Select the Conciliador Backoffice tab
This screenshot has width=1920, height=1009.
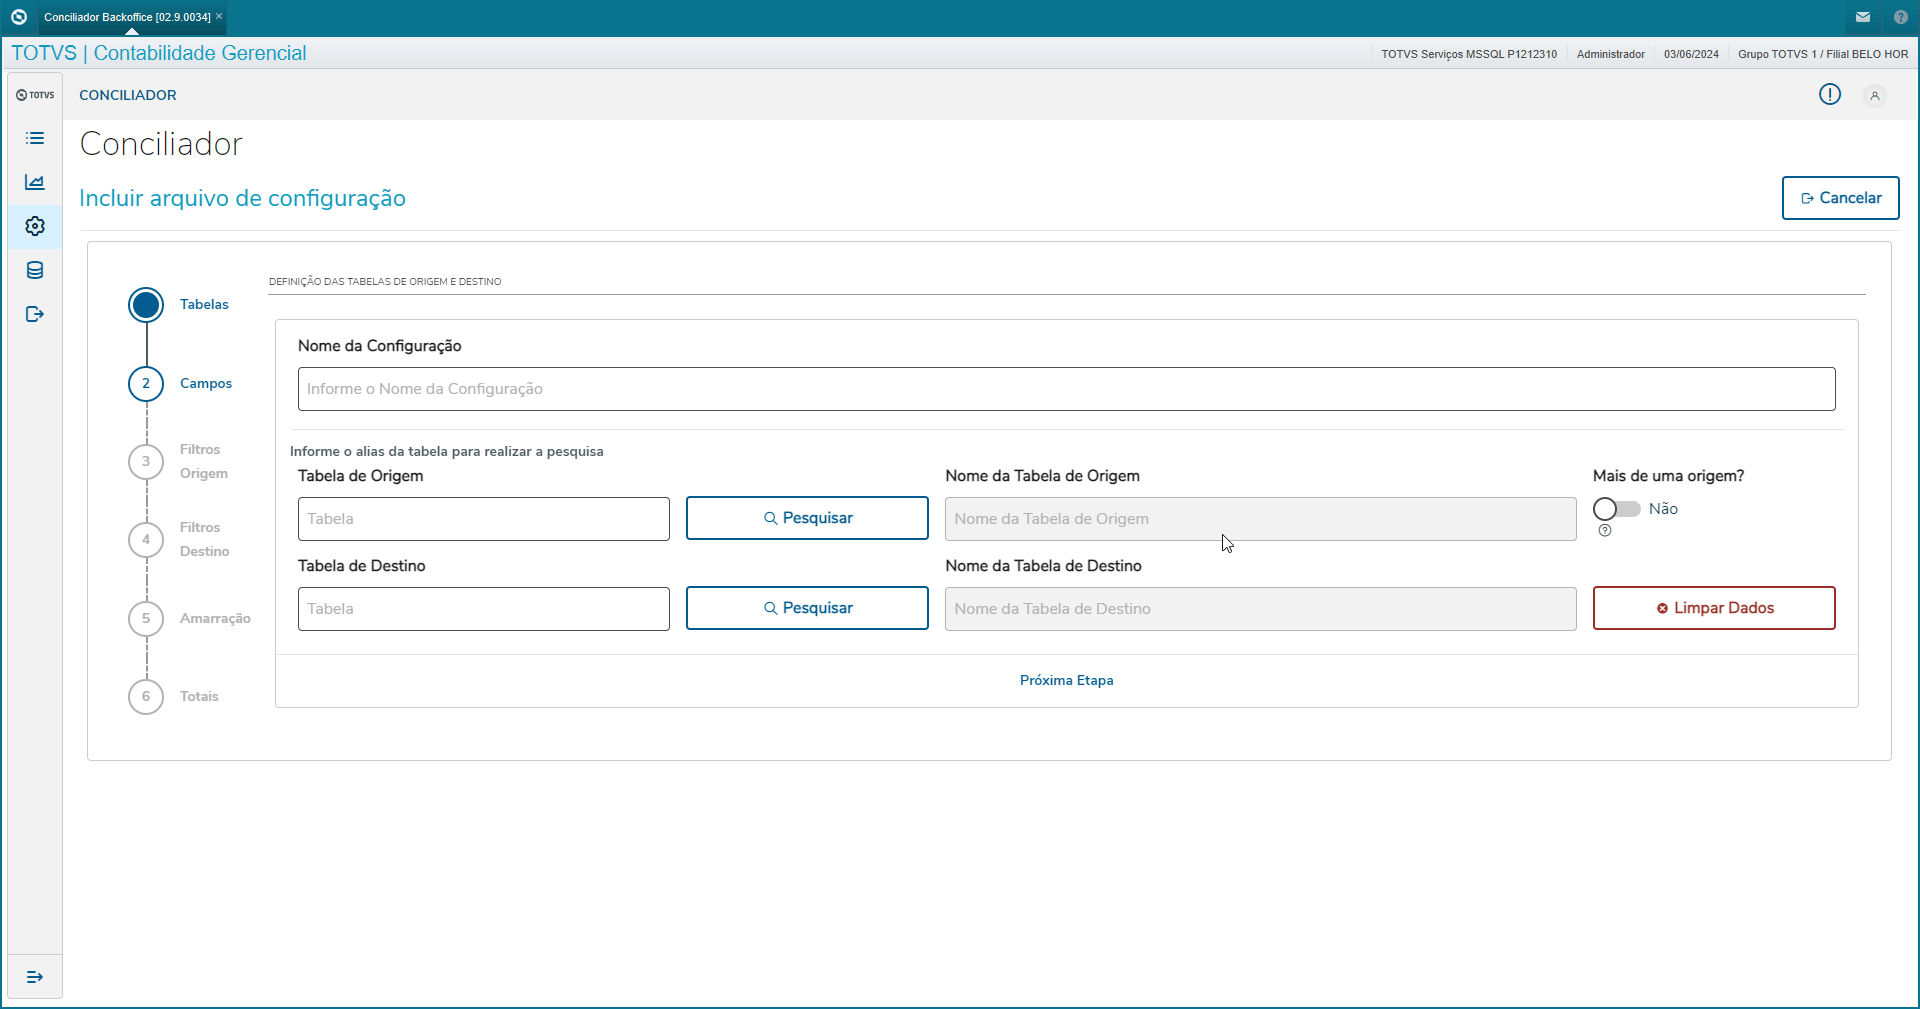tap(127, 17)
